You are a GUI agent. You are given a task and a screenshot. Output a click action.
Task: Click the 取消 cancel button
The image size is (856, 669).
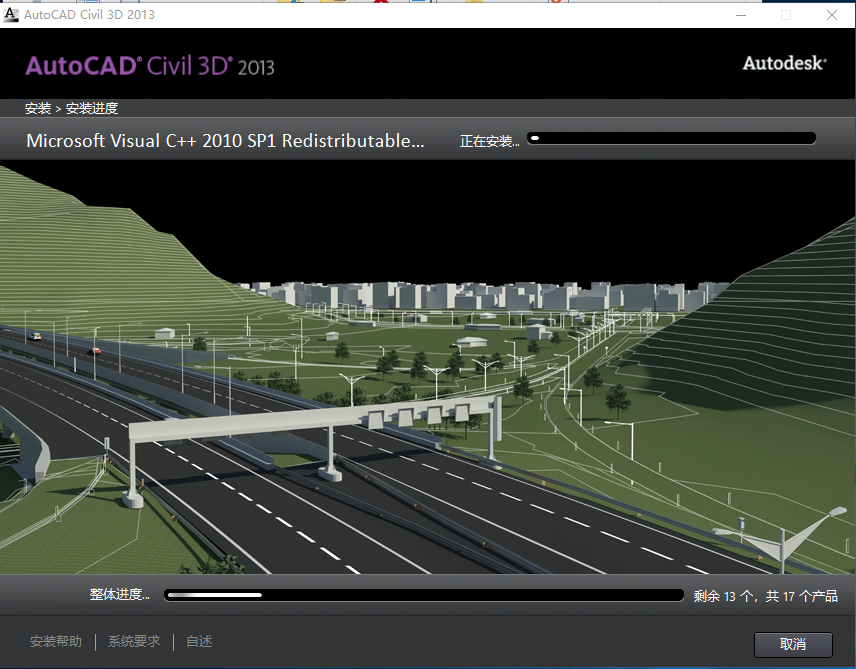tap(793, 644)
